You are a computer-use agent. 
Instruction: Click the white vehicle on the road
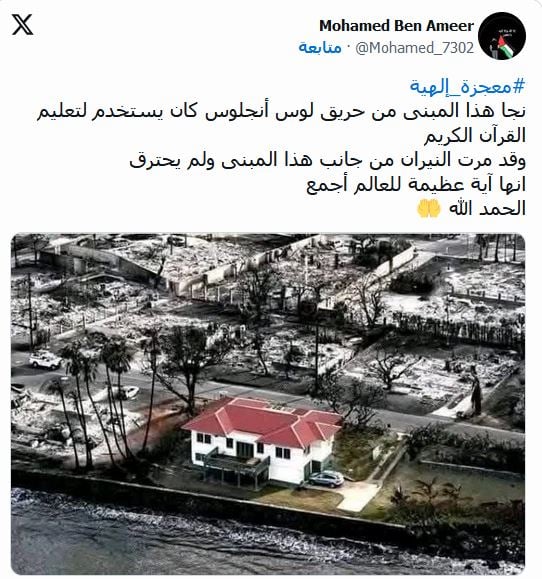(45, 359)
